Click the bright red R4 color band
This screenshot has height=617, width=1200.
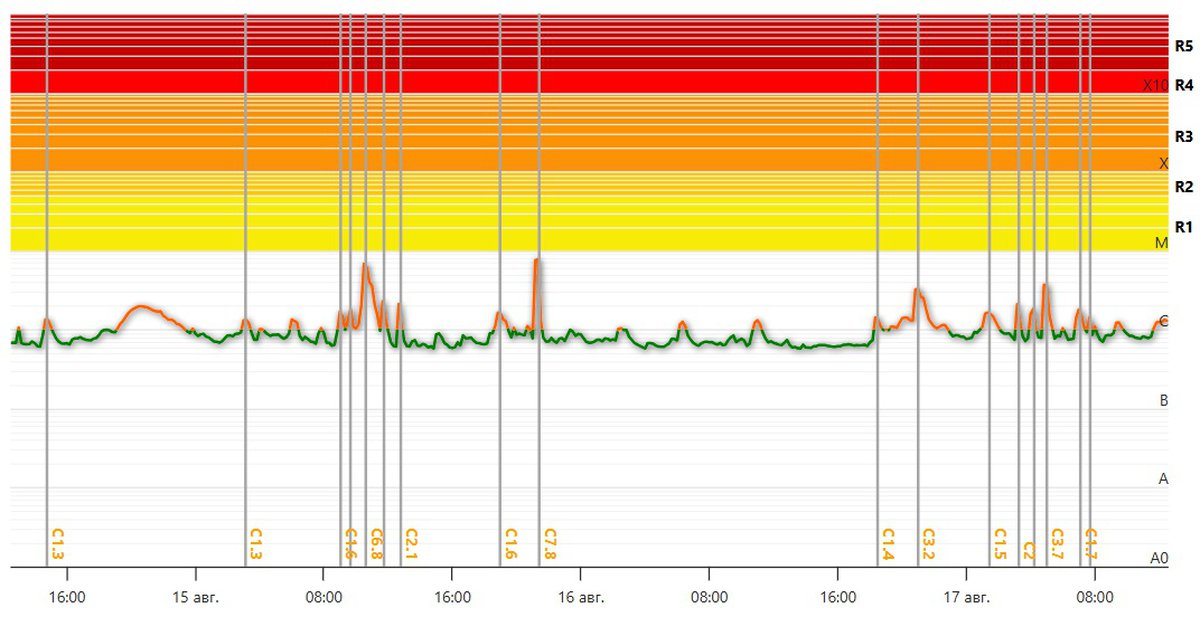click(x=580, y=82)
